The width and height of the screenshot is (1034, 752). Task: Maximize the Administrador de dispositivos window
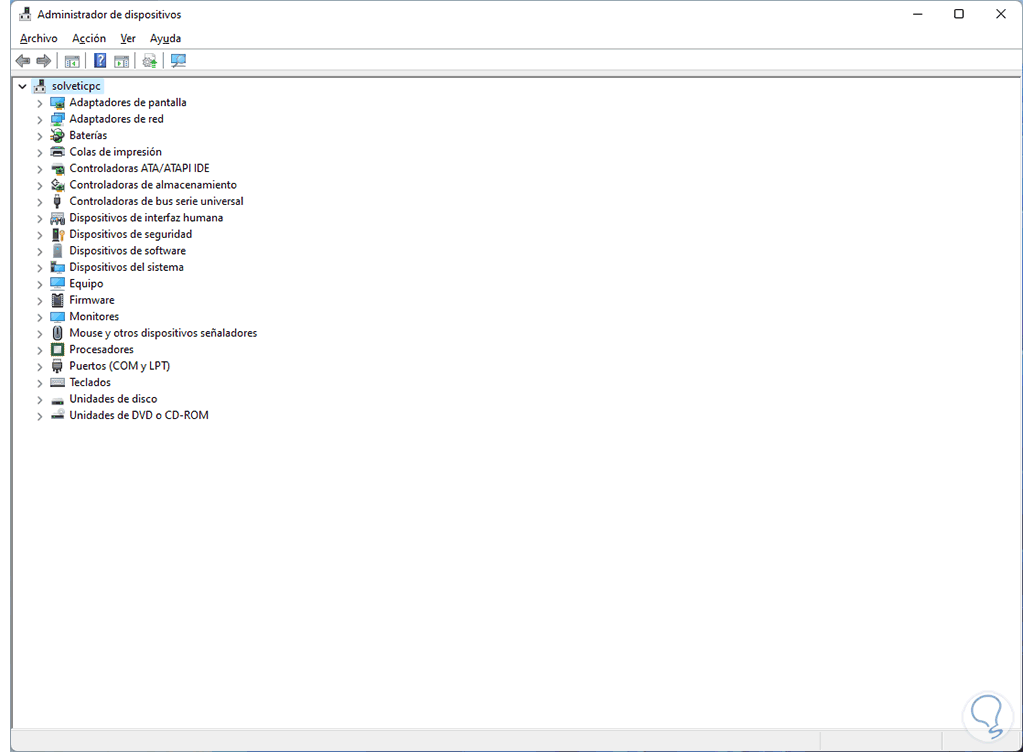pos(959,14)
